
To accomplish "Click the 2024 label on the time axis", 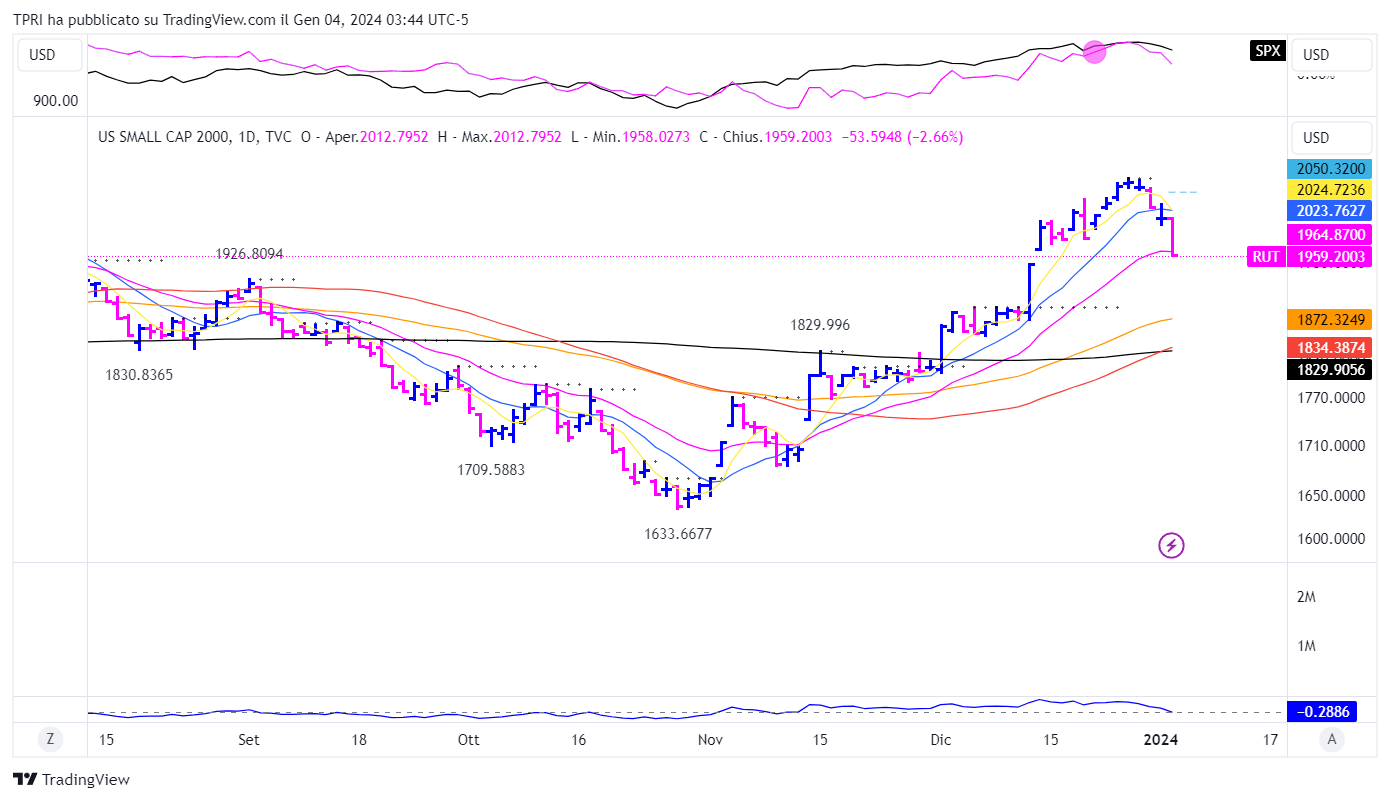I will (1160, 740).
